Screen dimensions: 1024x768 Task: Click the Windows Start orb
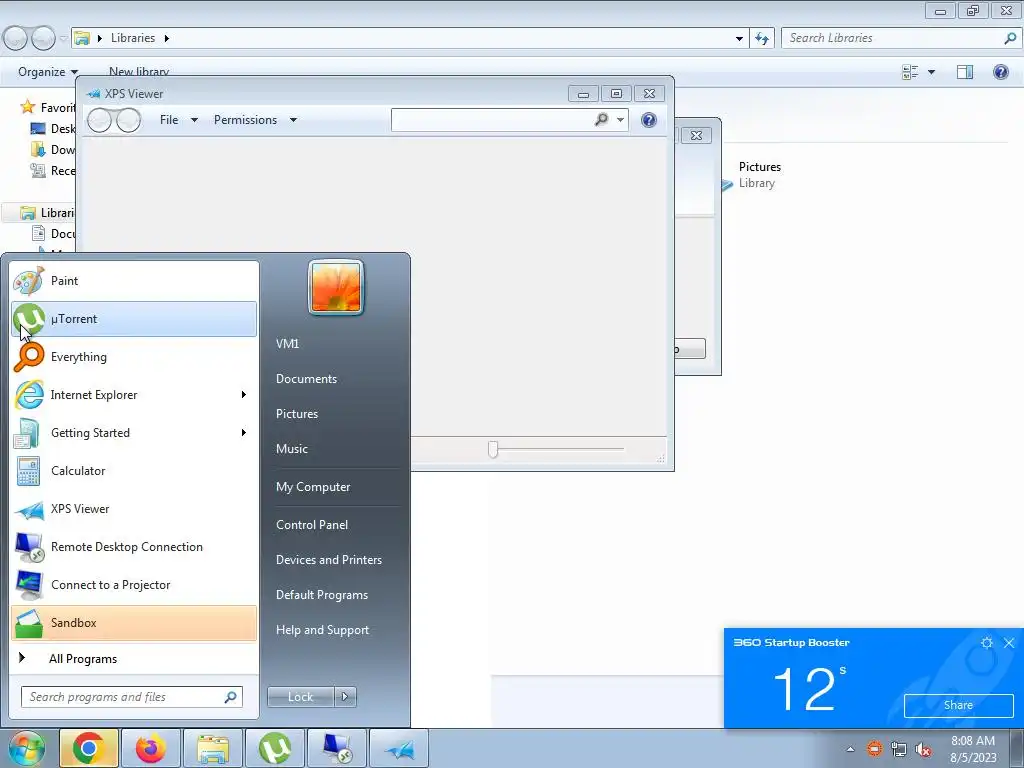pyautogui.click(x=26, y=748)
